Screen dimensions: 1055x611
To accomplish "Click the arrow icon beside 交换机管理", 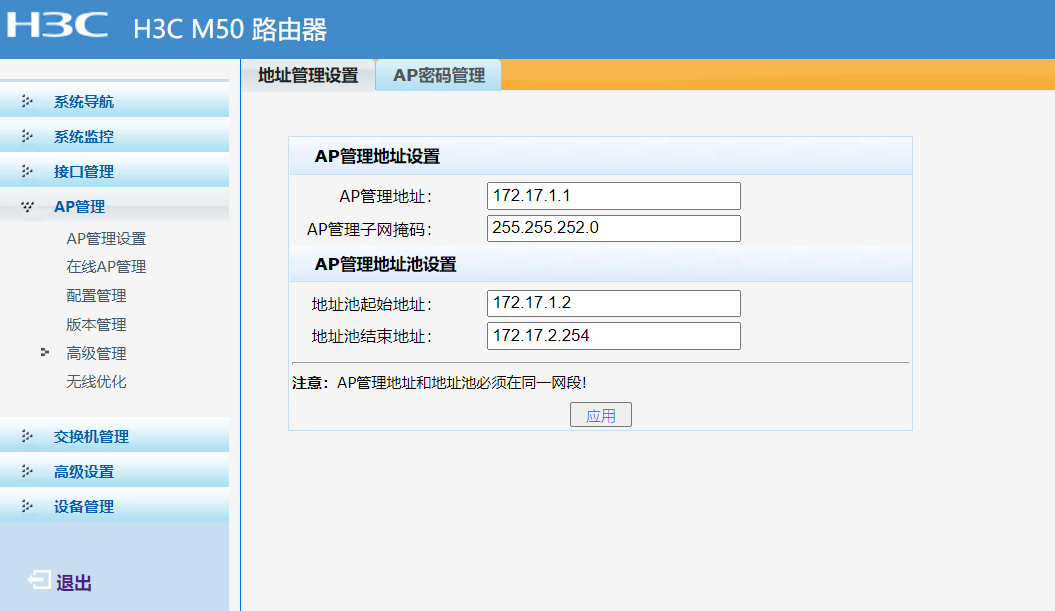I will tap(27, 437).
